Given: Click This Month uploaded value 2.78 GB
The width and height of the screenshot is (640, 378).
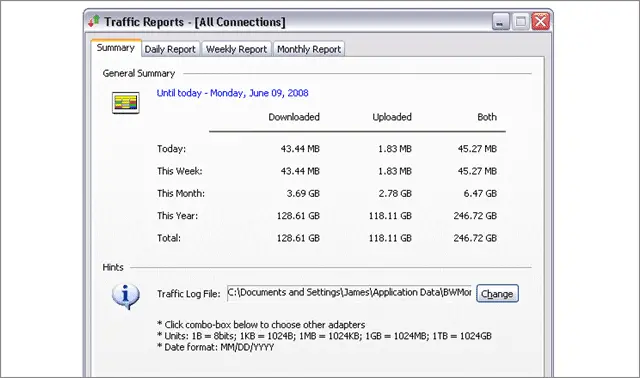Looking at the screenshot, I should pyautogui.click(x=395, y=193).
